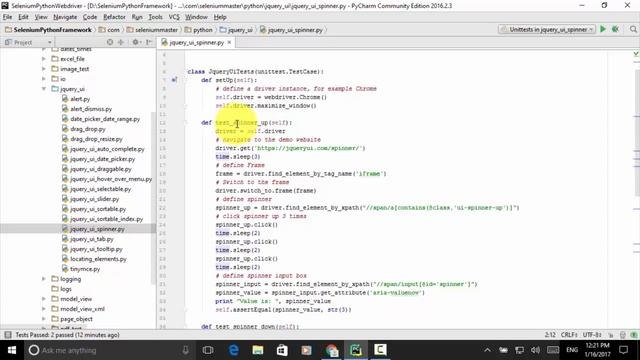Open the run configuration dropdown

(x=547, y=29)
